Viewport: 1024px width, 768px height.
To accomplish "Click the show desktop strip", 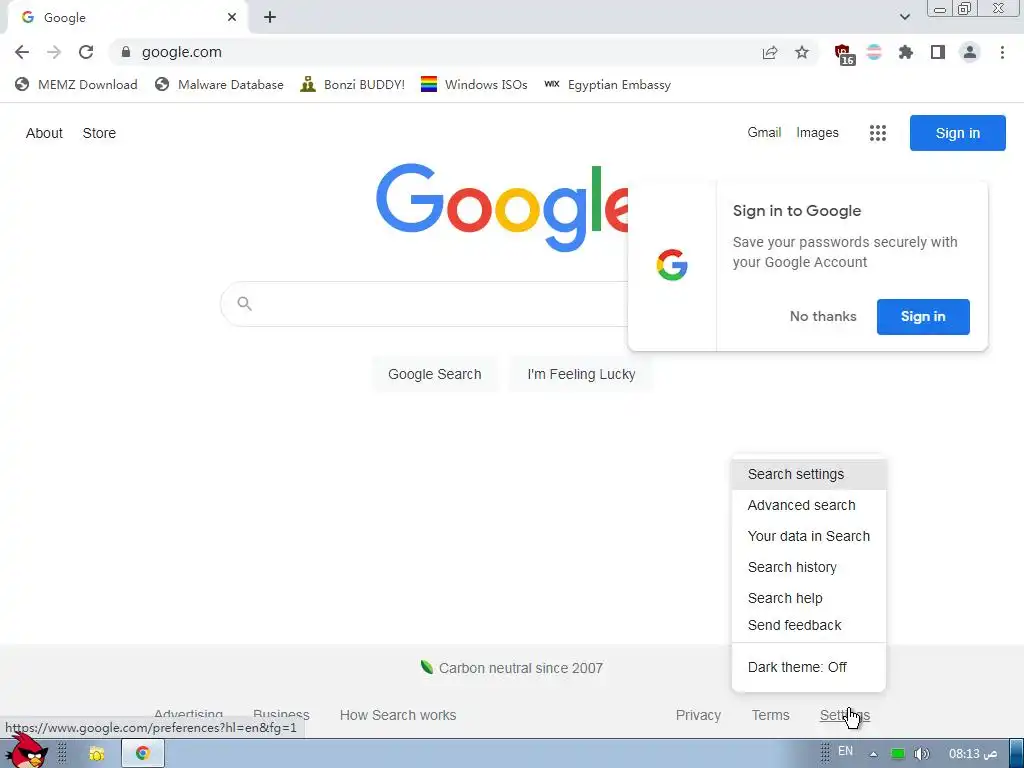I will [x=1017, y=754].
